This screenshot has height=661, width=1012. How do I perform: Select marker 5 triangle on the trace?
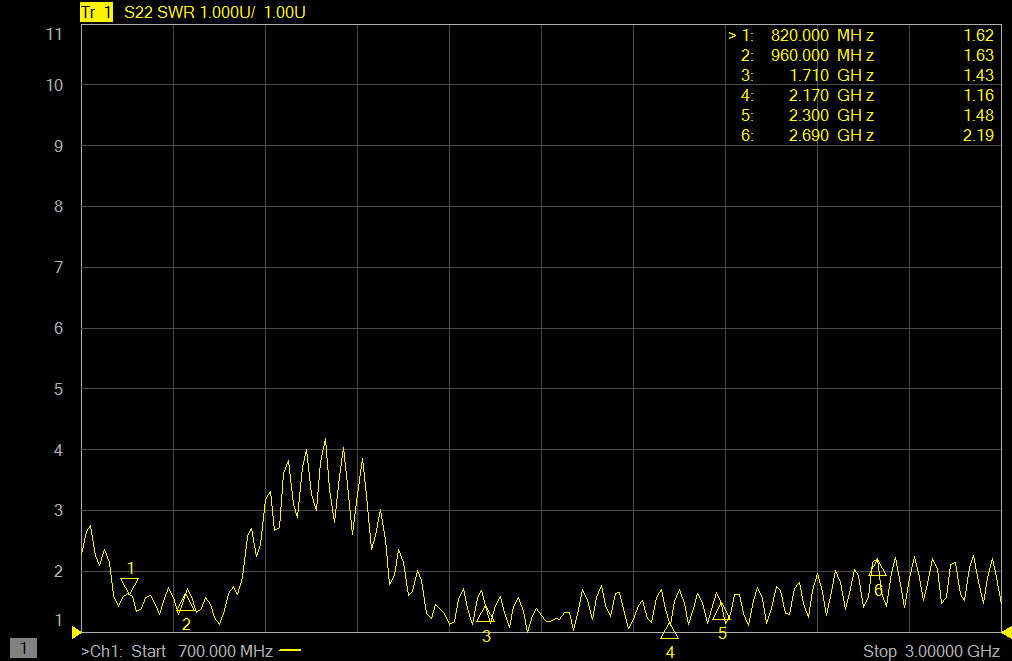[721, 611]
